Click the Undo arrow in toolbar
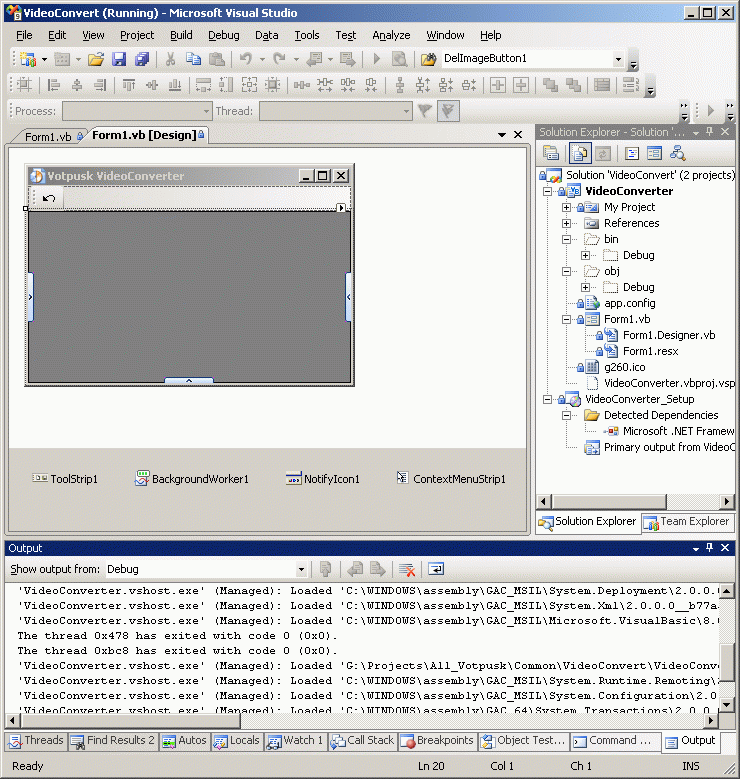Image resolution: width=740 pixels, height=779 pixels. 246,60
